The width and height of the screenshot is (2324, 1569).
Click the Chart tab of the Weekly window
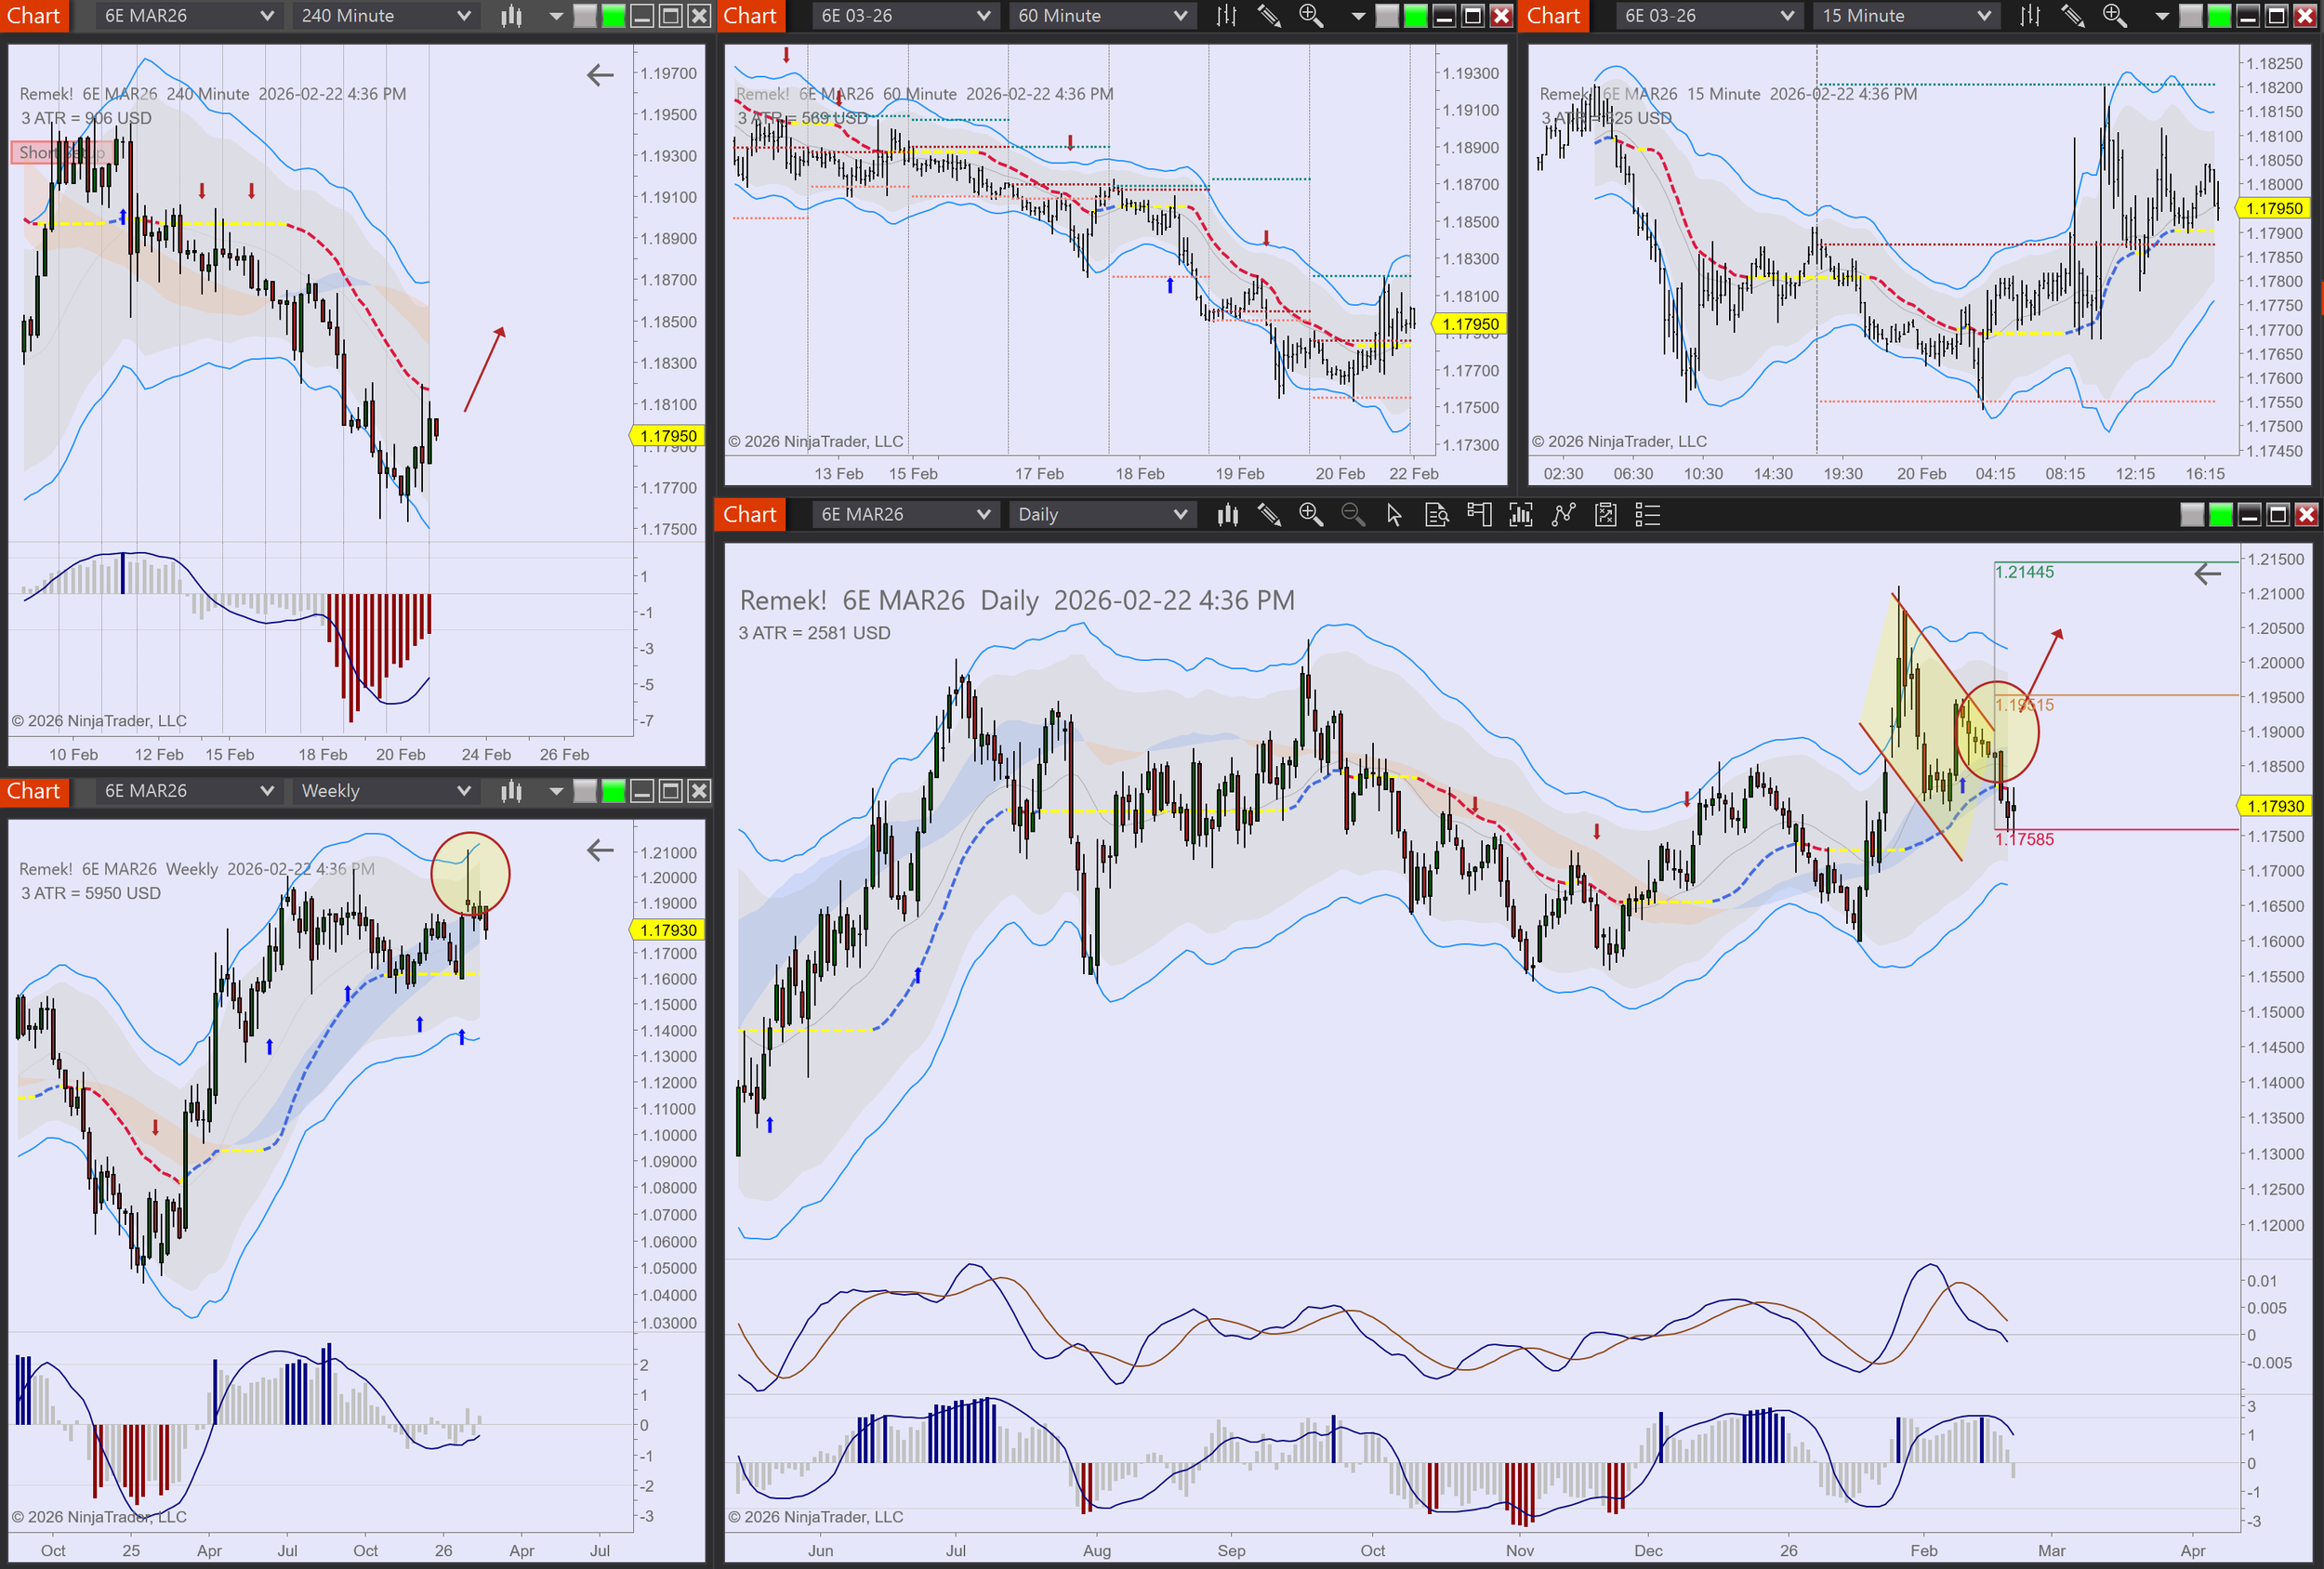tap(34, 792)
